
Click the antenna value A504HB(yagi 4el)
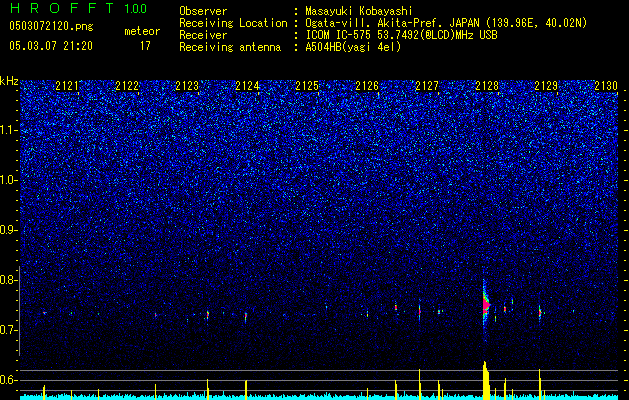[353, 47]
